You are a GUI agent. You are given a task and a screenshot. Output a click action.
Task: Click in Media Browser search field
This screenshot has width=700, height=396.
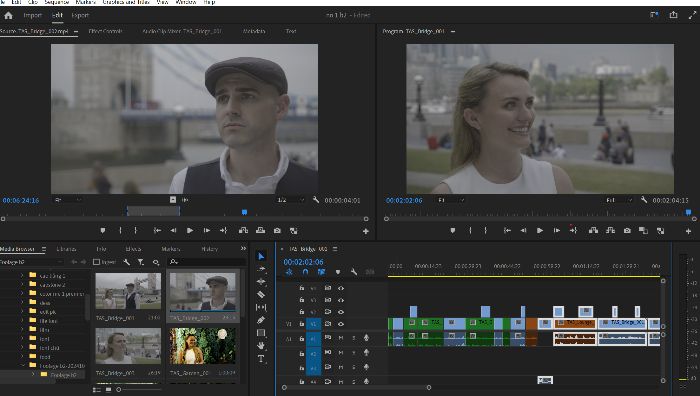click(x=206, y=262)
